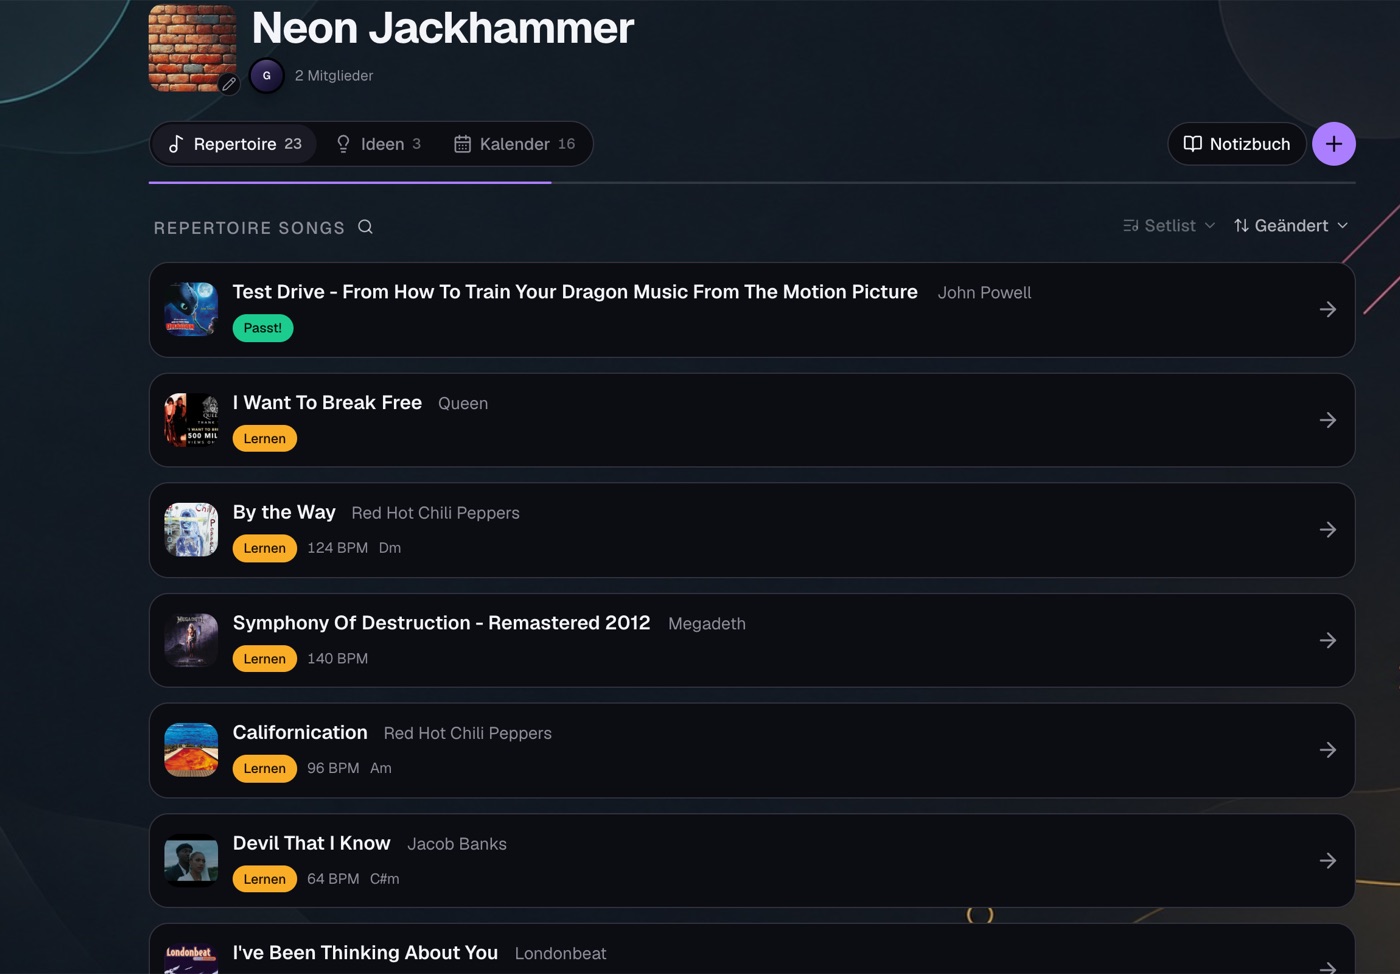
Task: Click the Passt! status badge
Action: (x=263, y=328)
